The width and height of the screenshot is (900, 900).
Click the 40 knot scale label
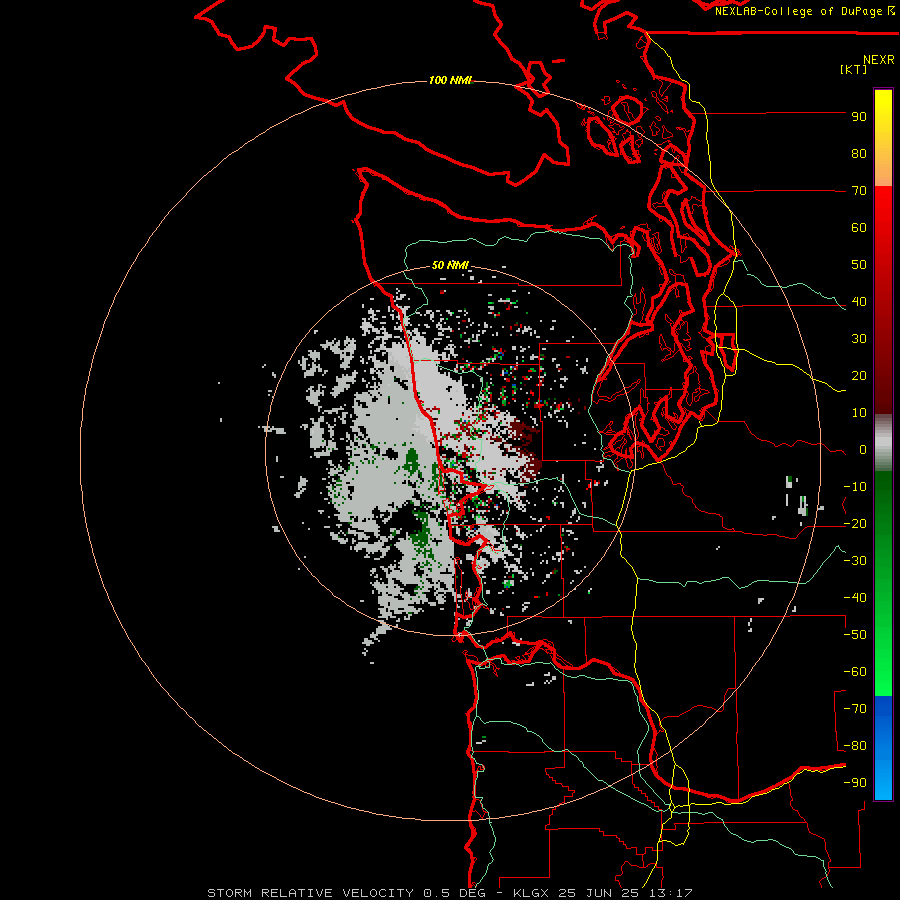click(x=859, y=302)
